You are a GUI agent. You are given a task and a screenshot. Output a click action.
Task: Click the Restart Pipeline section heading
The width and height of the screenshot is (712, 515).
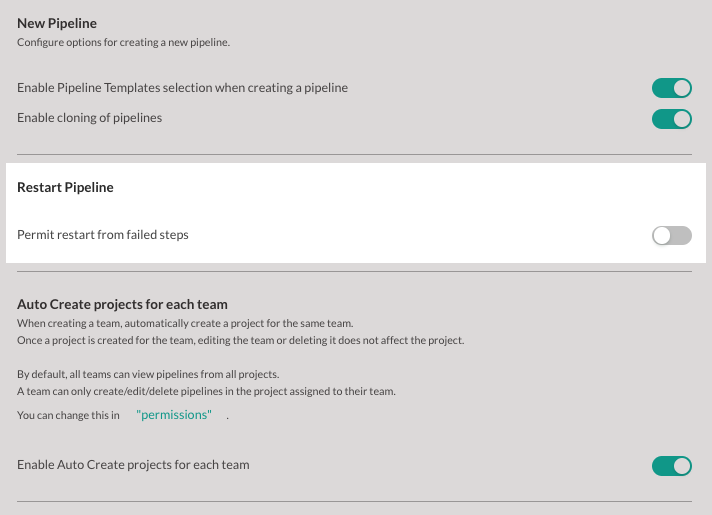[x=66, y=187]
